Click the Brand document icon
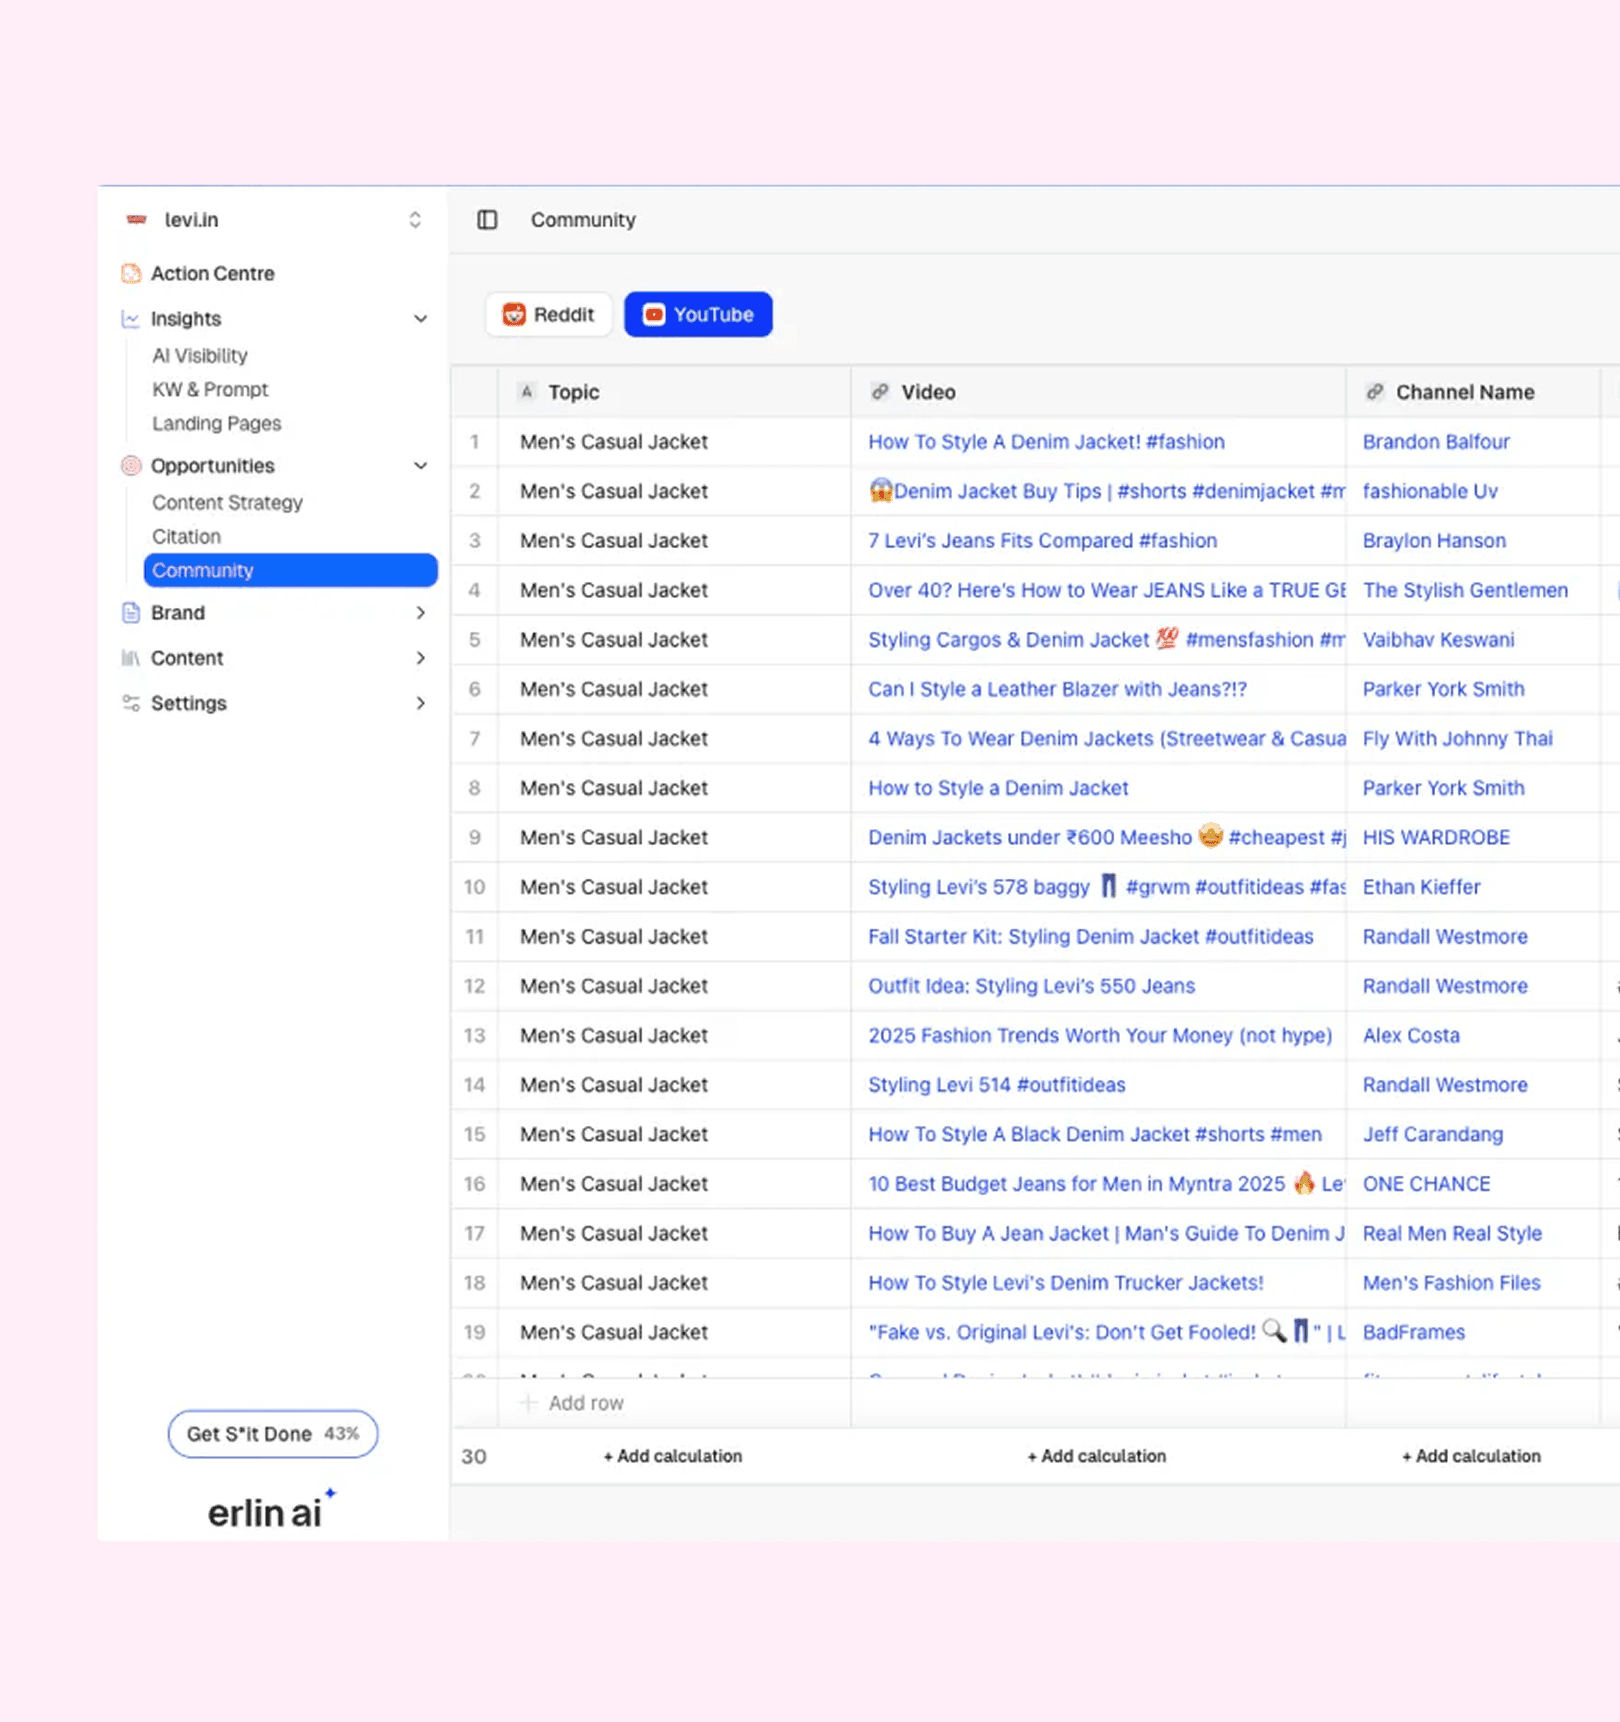Viewport: 1620px width, 1722px height. tap(131, 613)
